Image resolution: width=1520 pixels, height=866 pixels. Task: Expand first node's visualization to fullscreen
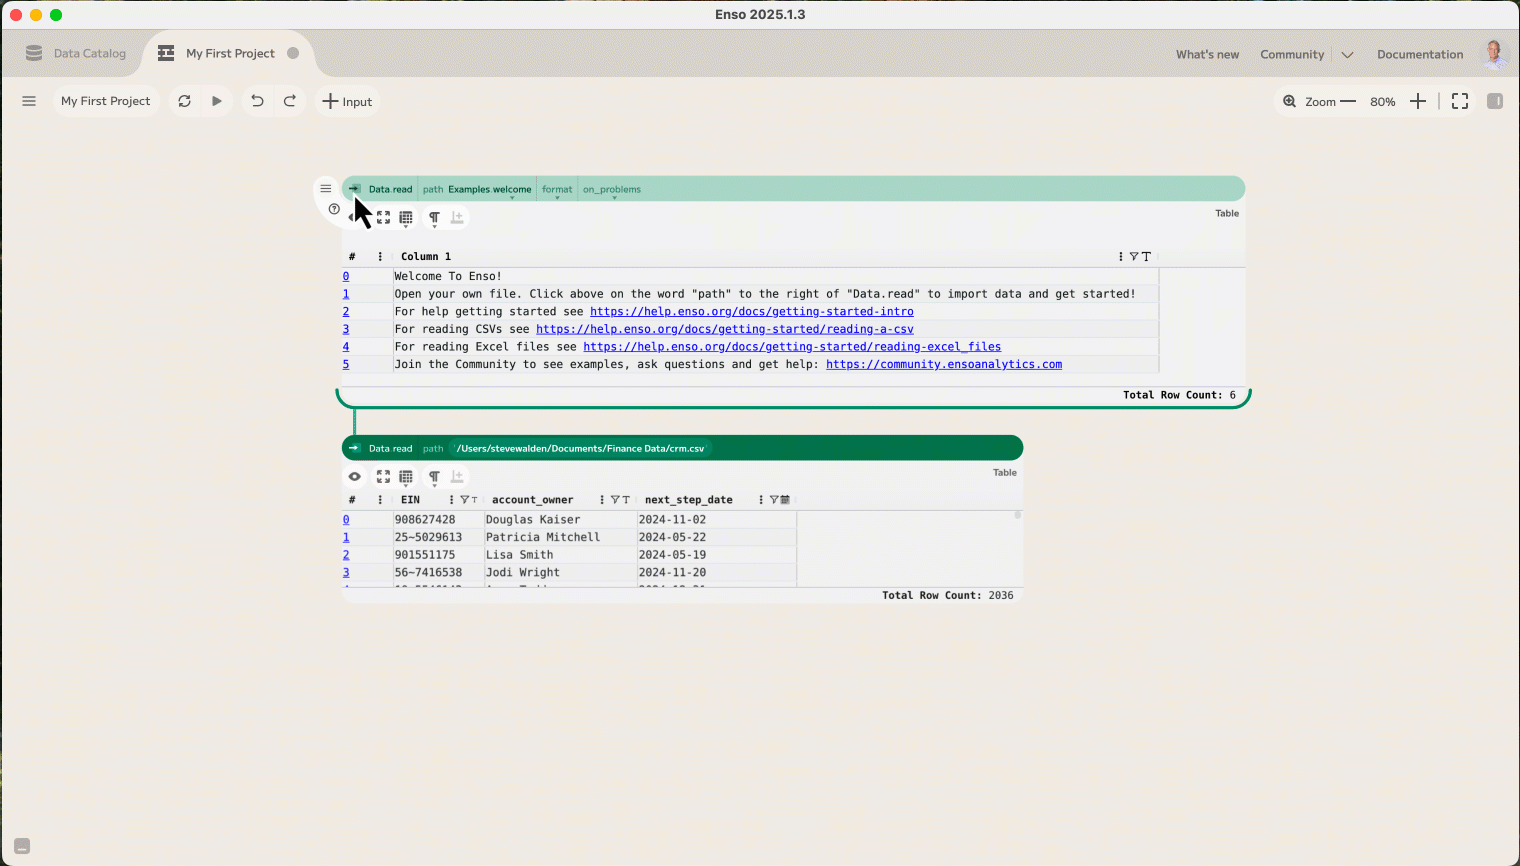(383, 217)
